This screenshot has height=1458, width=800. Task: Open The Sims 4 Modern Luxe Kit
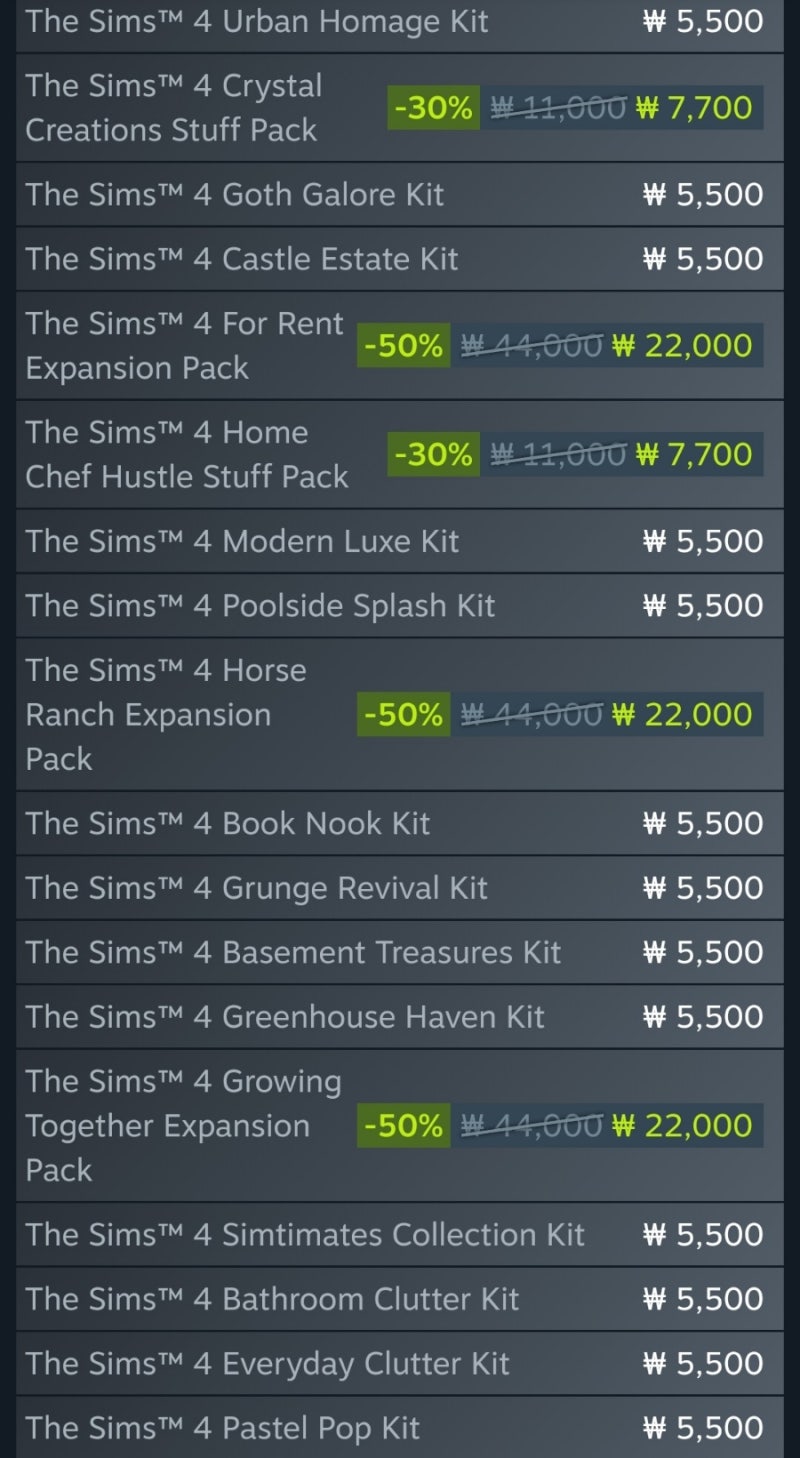pos(399,541)
